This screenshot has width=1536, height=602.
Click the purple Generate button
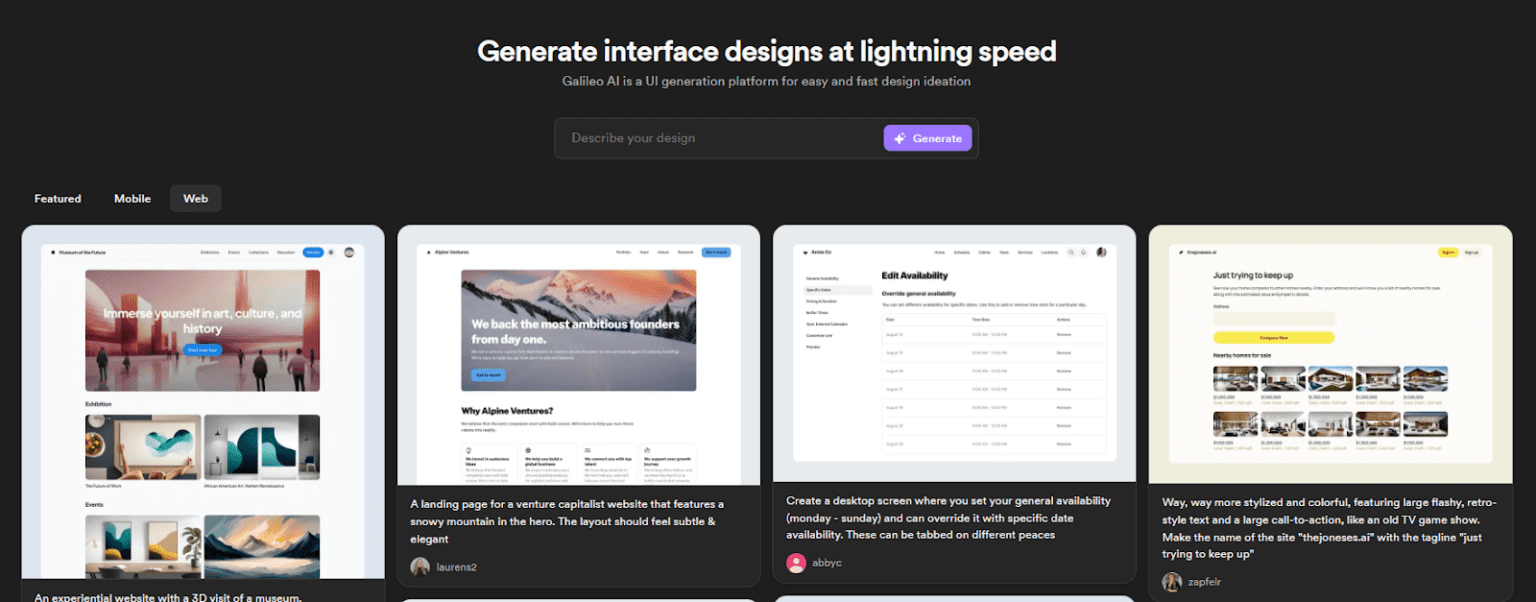point(928,138)
